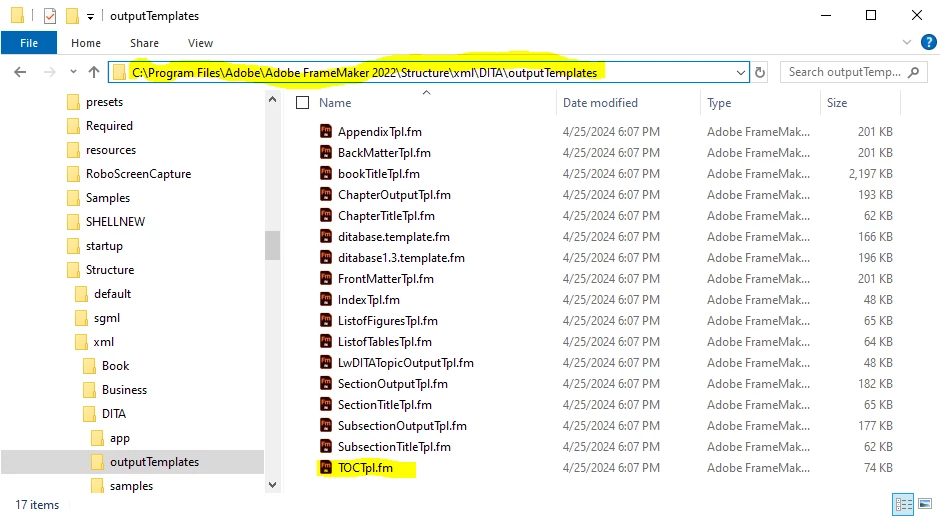
Task: Select the xml folder in tree
Action: (103, 342)
